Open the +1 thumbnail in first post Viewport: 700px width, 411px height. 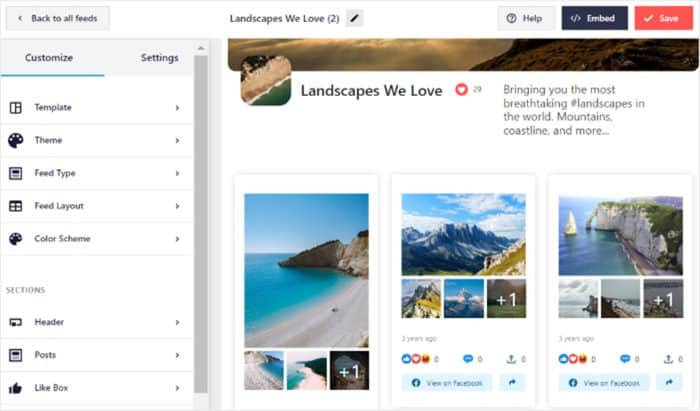coord(349,370)
